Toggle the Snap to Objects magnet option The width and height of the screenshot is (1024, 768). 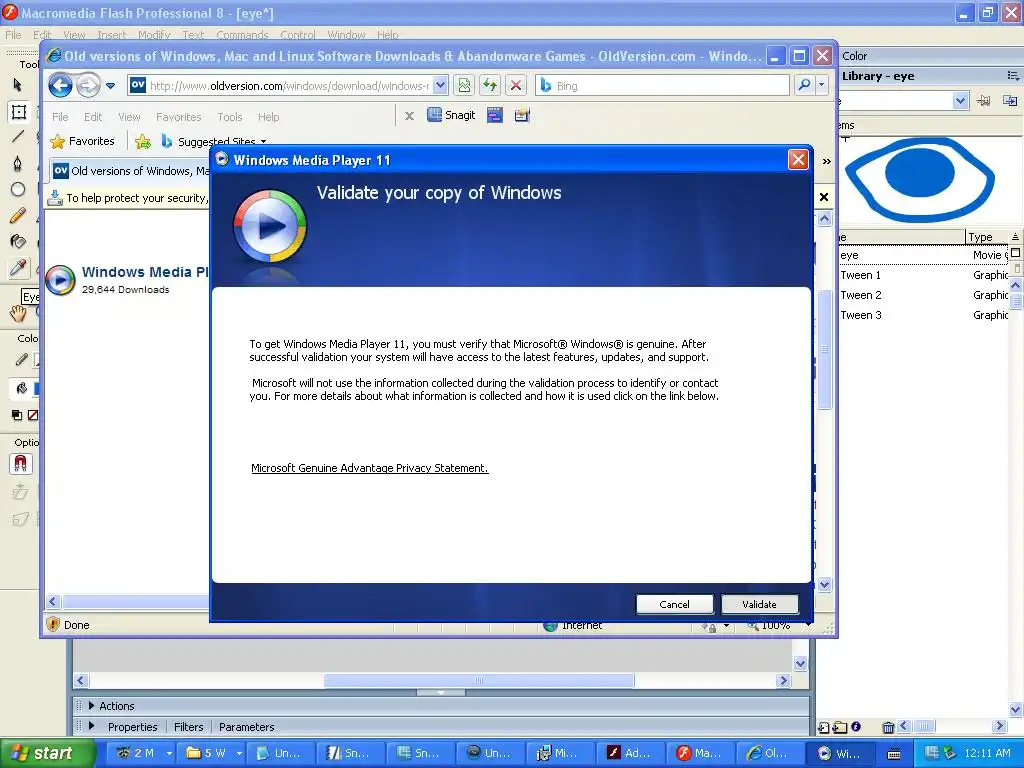tap(20, 464)
